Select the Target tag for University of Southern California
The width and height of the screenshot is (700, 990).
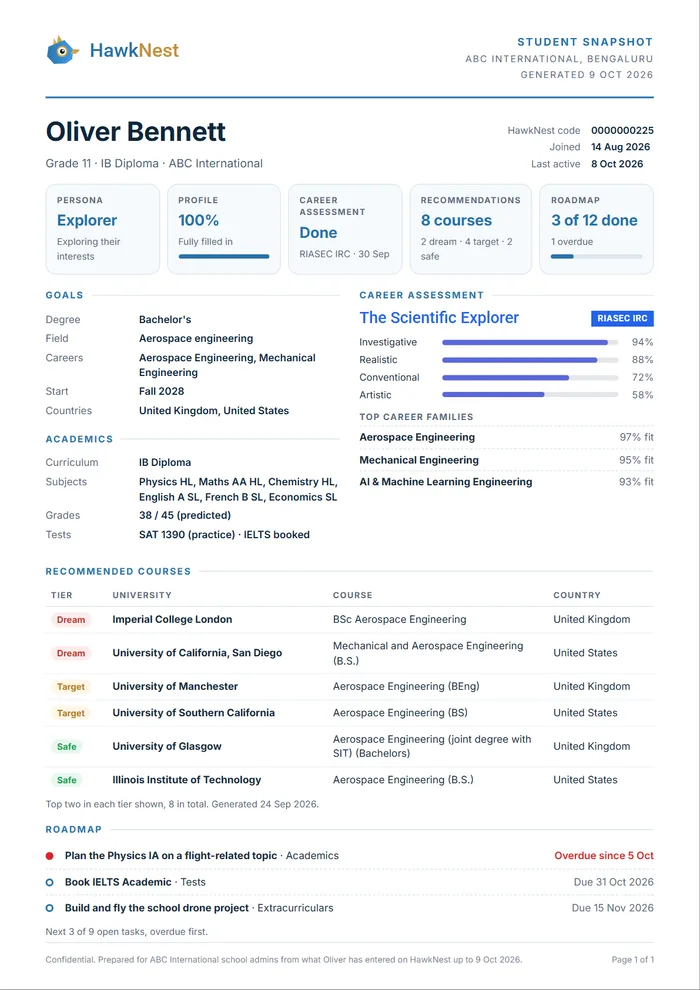(x=71, y=713)
